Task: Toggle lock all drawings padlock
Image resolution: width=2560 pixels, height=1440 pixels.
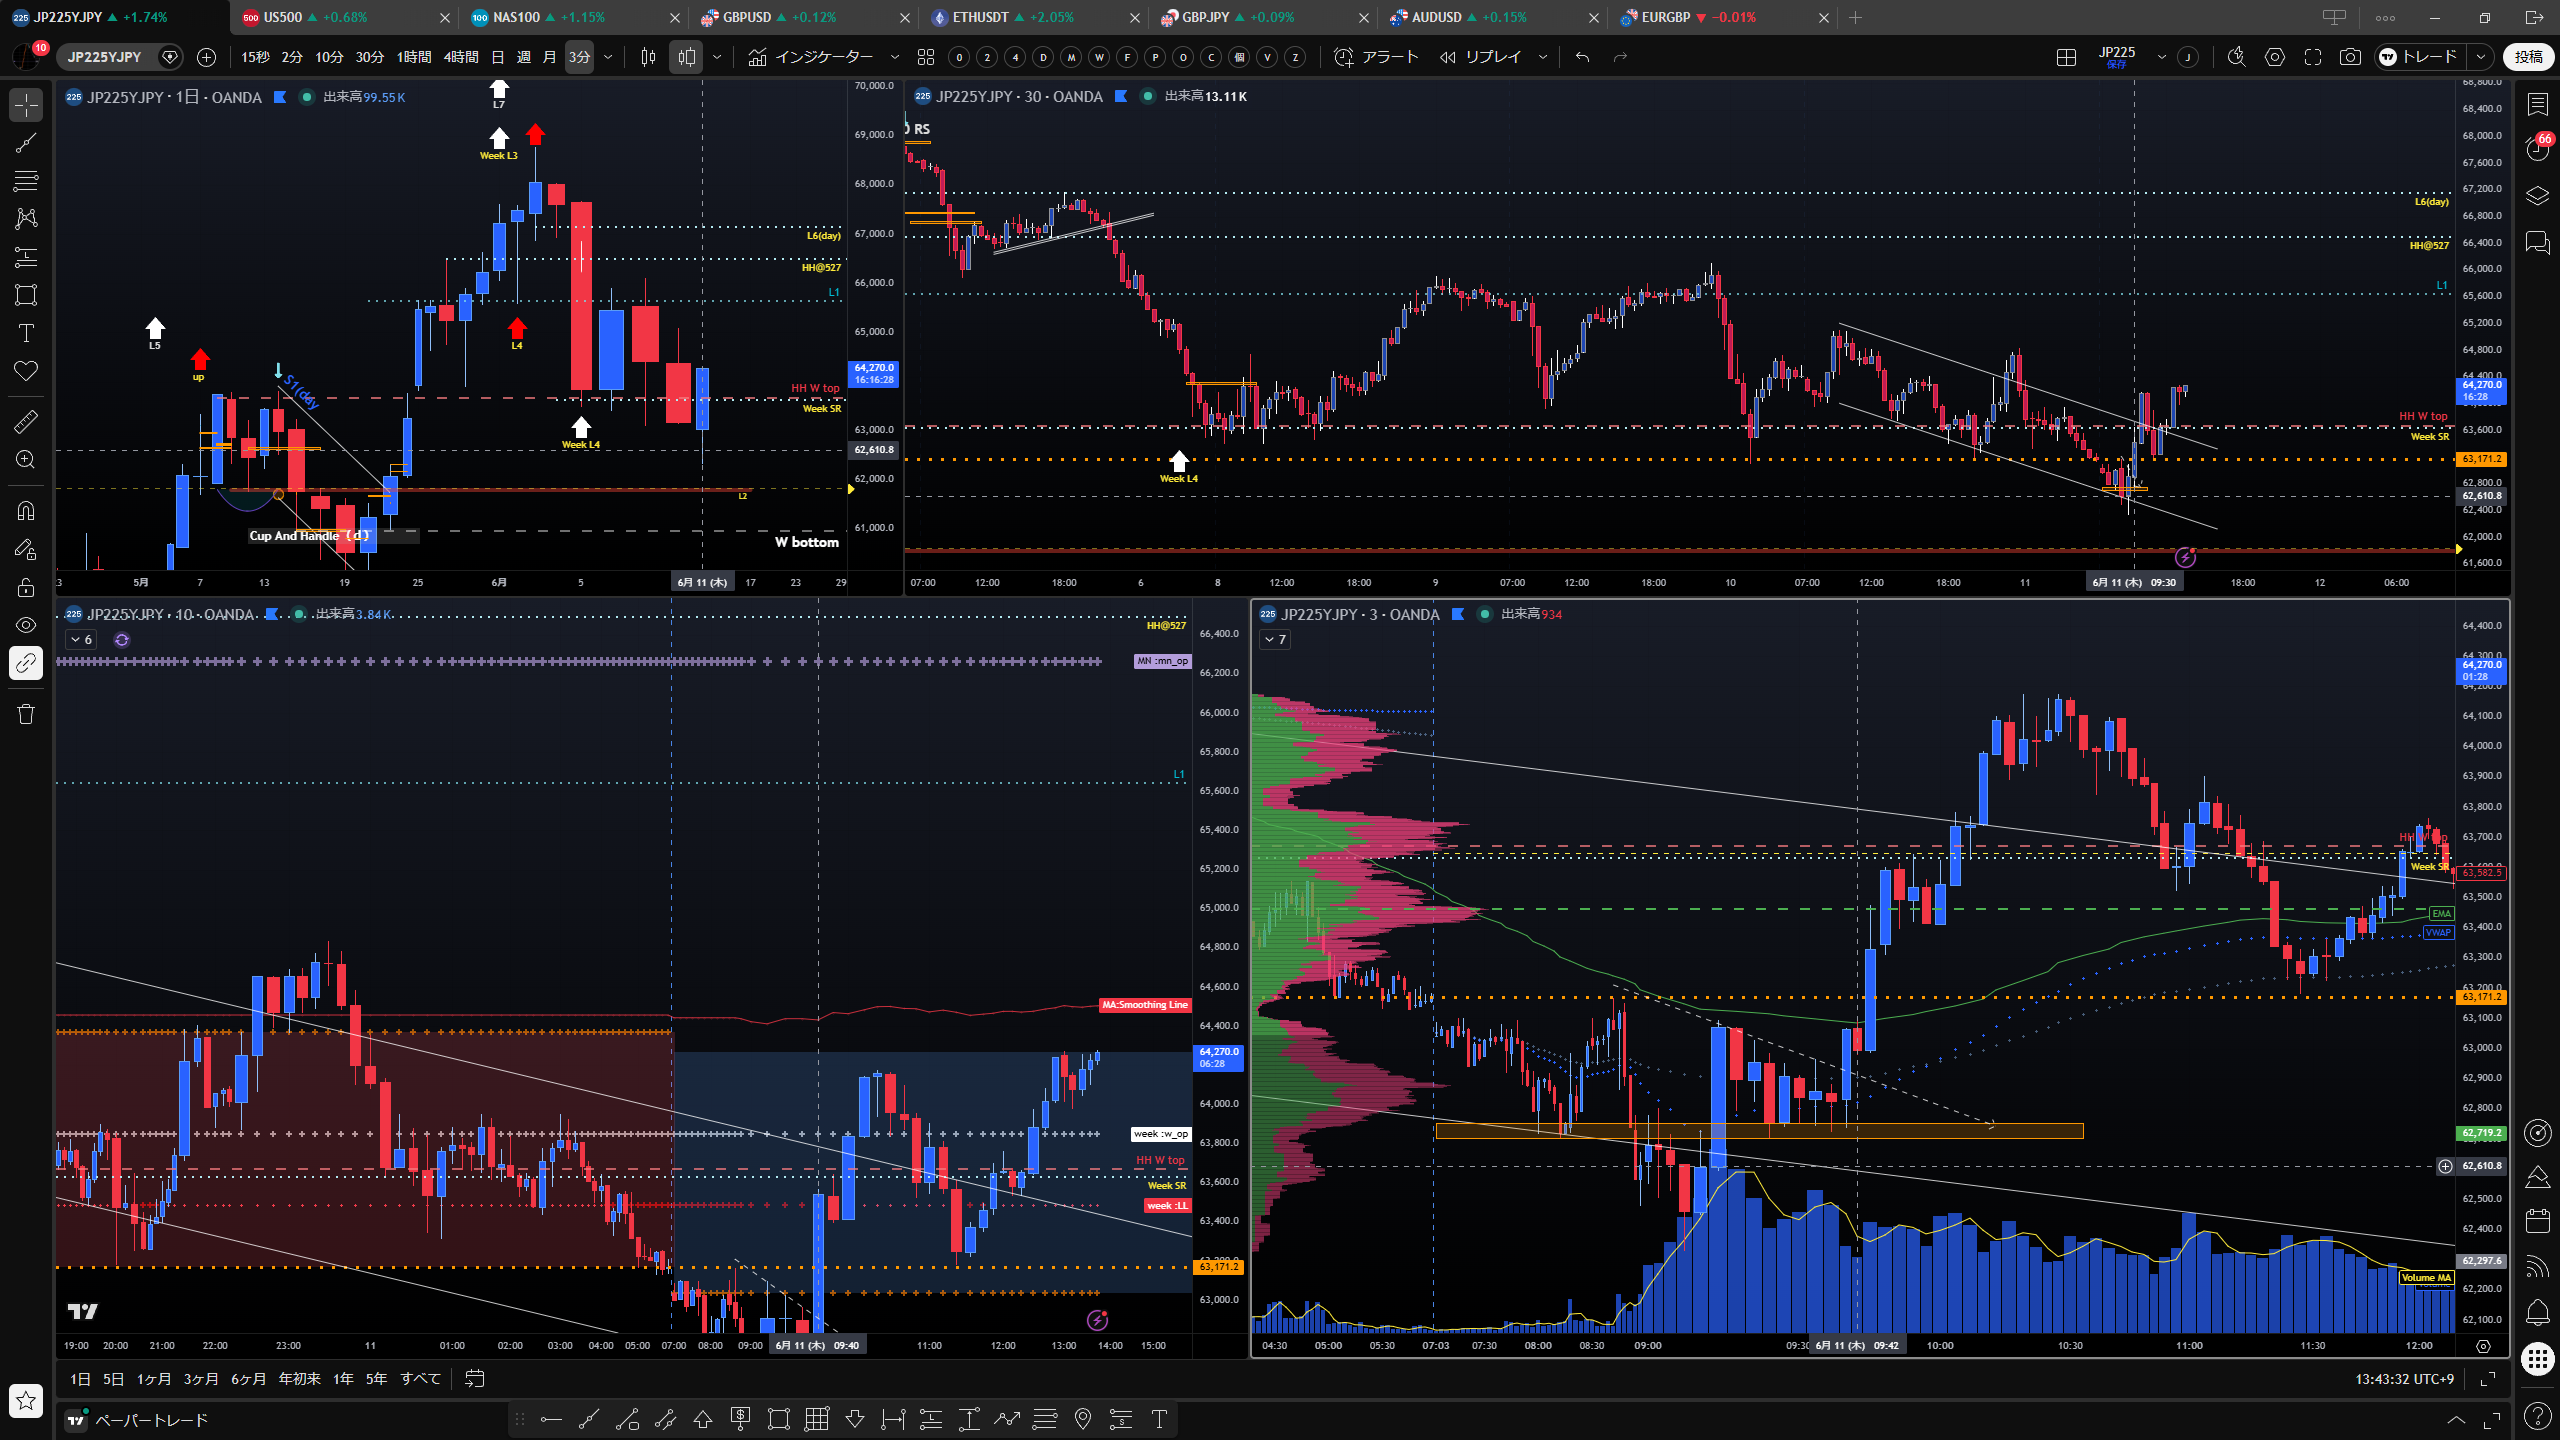Action: (26, 587)
